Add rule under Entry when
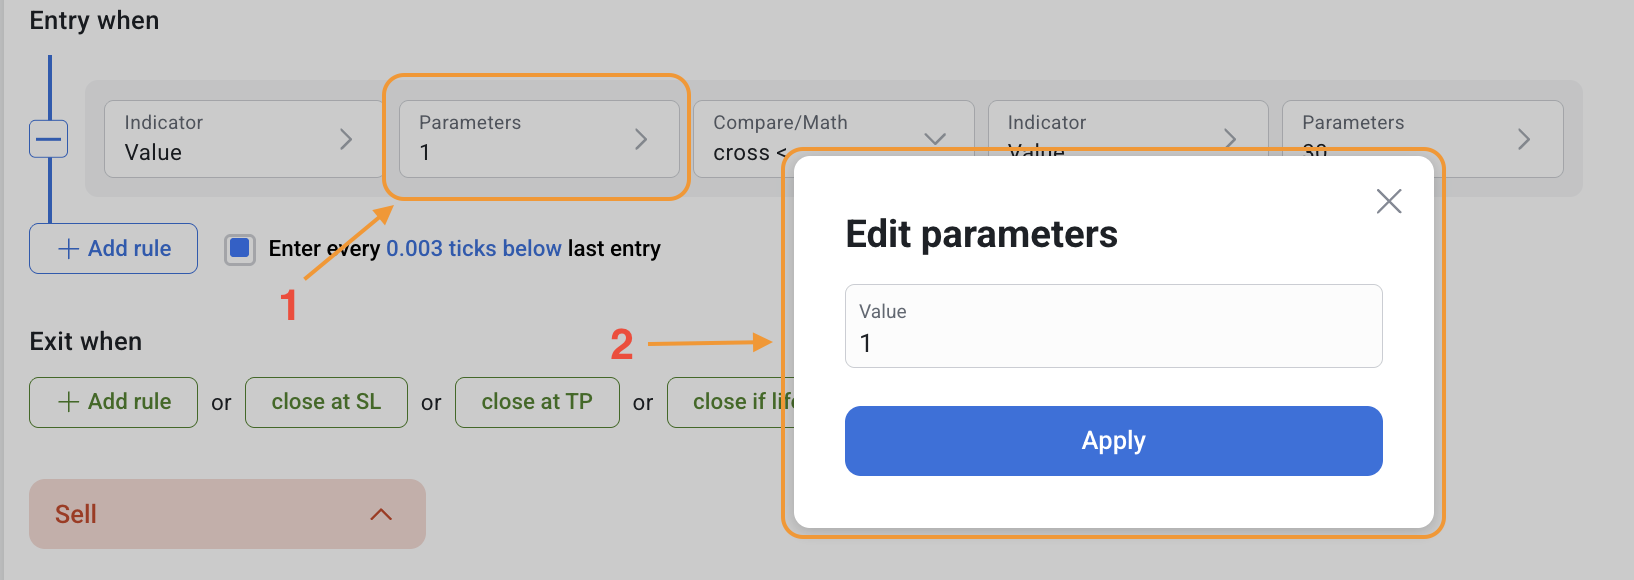Image resolution: width=1634 pixels, height=580 pixels. coord(113,248)
